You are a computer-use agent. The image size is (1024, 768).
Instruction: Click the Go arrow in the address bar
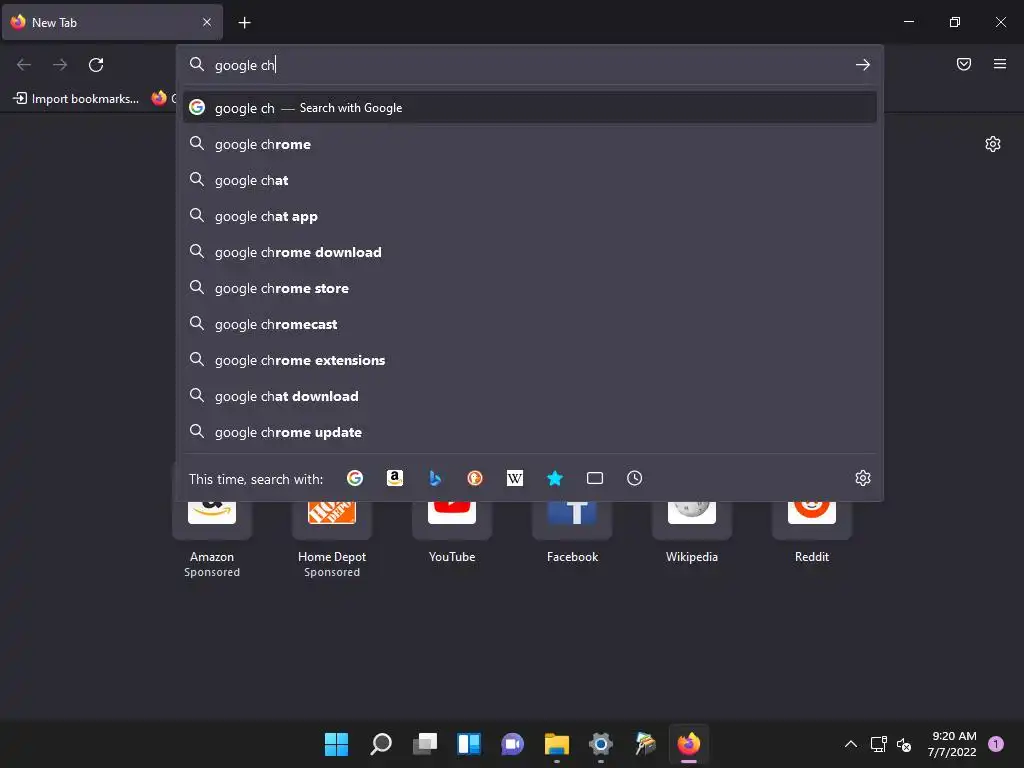(x=863, y=65)
